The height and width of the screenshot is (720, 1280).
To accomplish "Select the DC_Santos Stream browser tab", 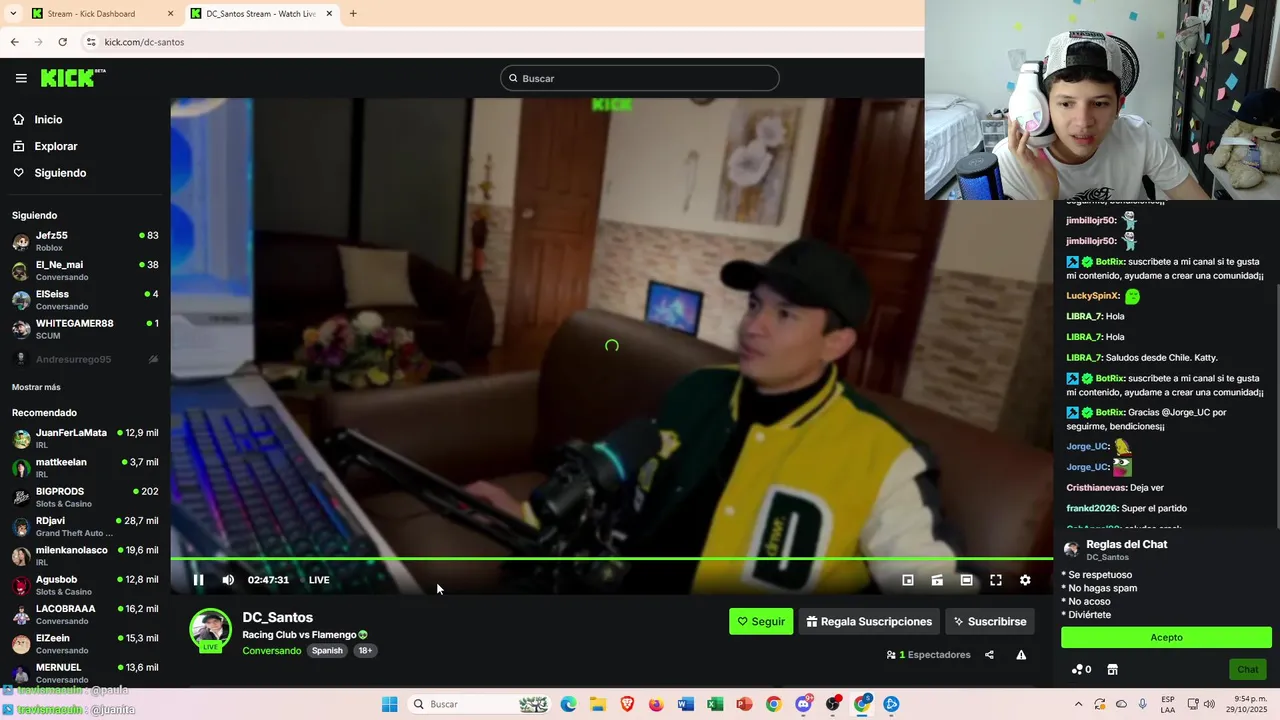I will [x=260, y=14].
